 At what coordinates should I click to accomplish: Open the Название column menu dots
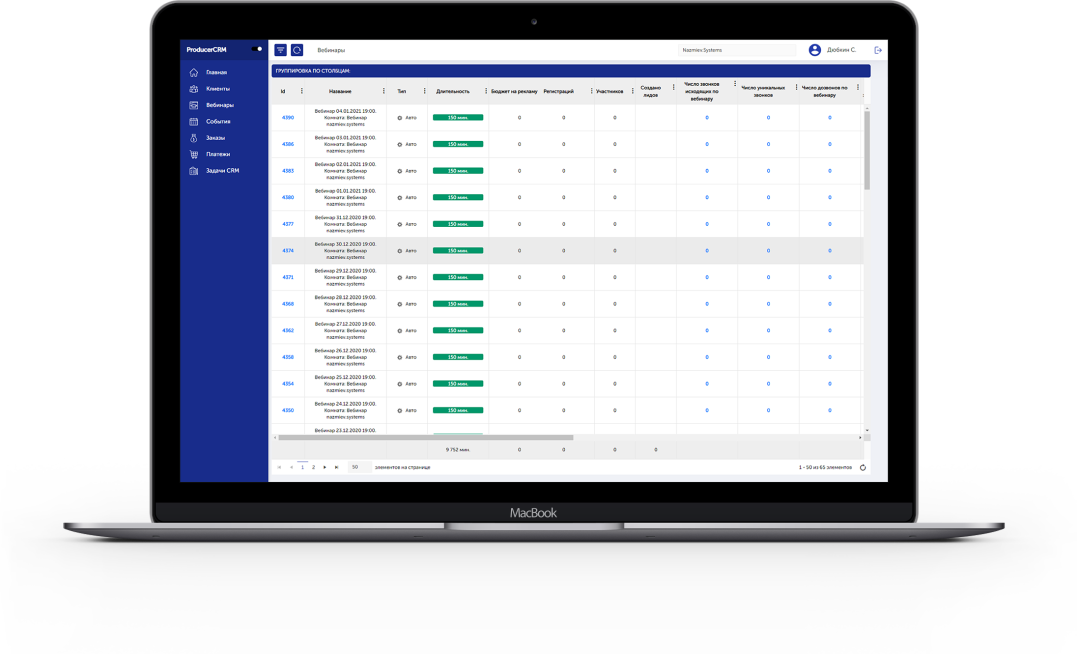point(383,91)
